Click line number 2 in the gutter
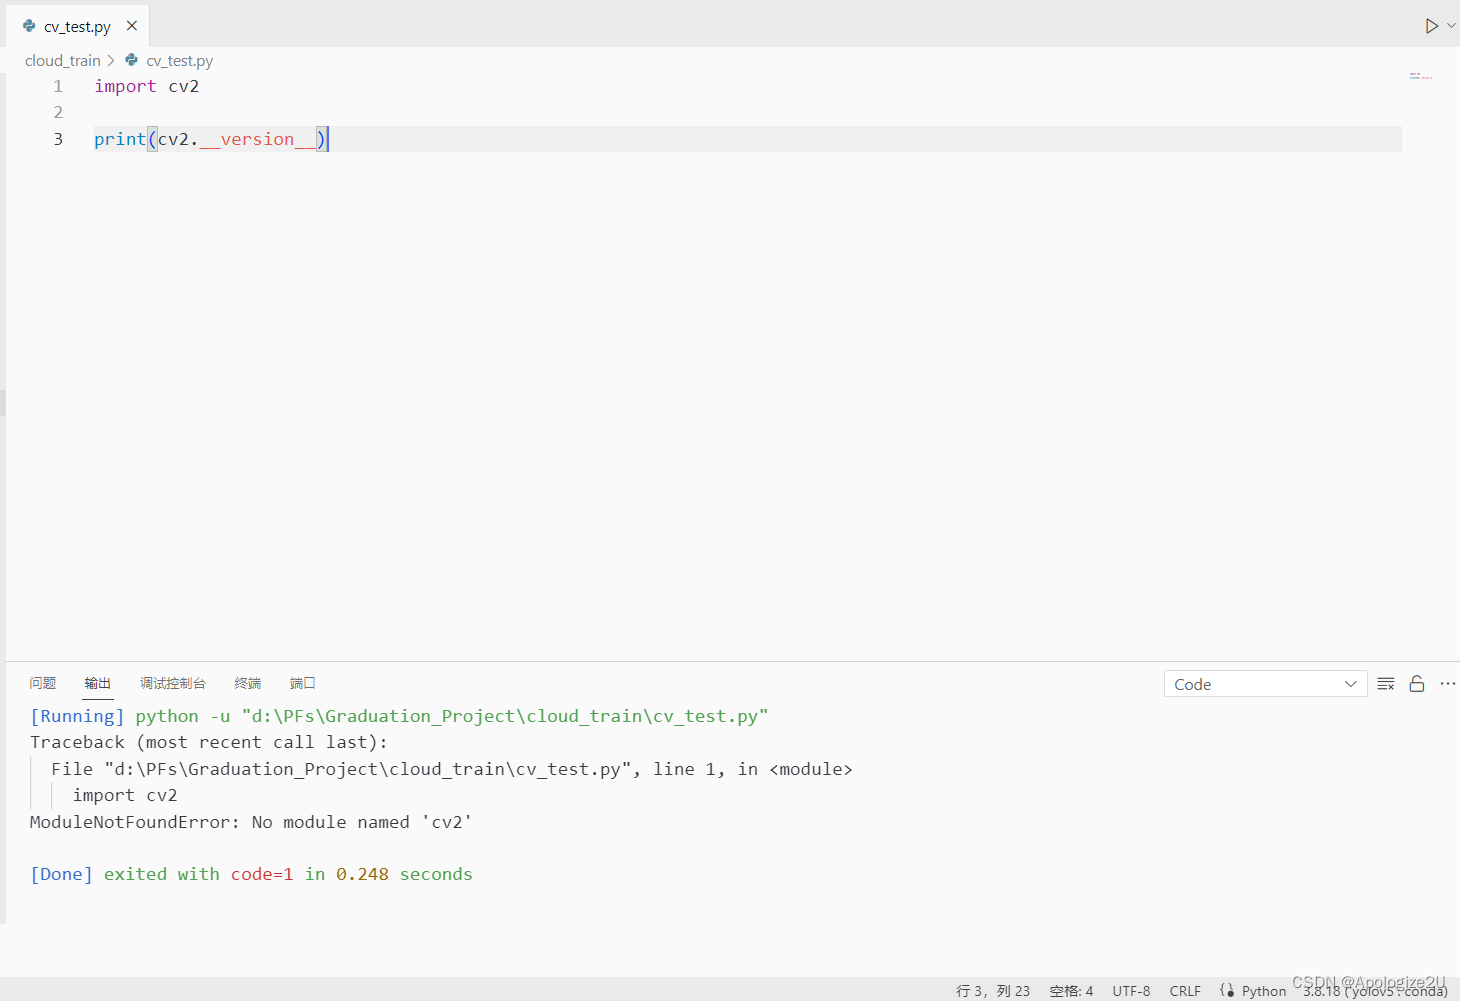The image size is (1460, 1001). (x=58, y=112)
